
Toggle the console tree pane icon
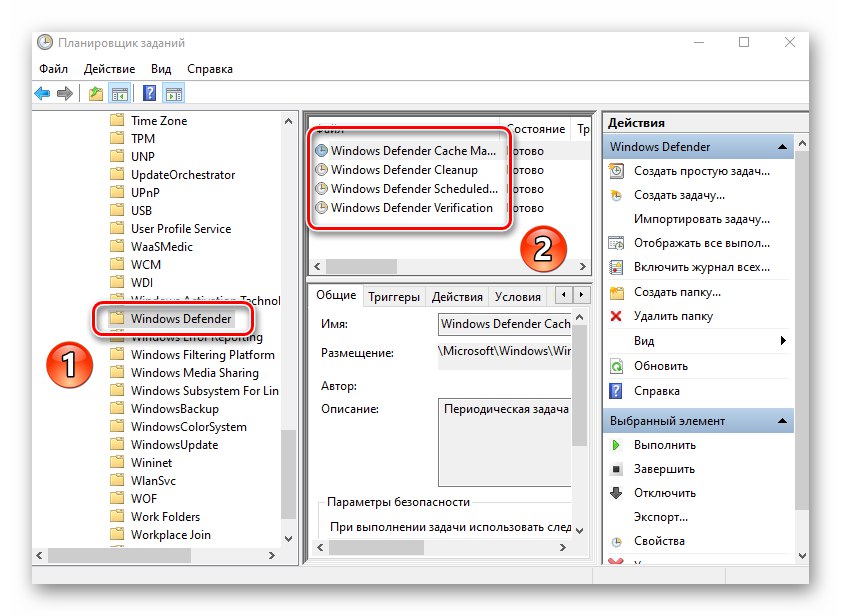[120, 93]
